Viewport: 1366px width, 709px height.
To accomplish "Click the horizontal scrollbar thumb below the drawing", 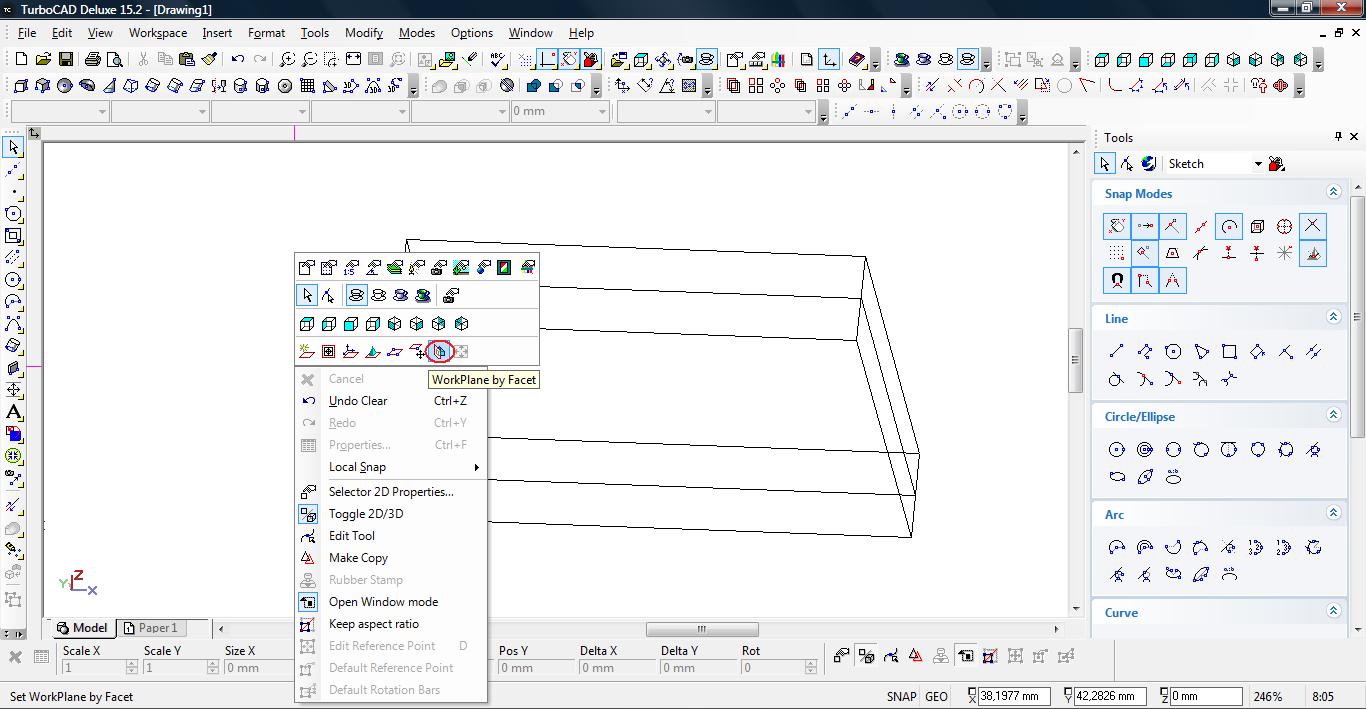I will point(701,629).
